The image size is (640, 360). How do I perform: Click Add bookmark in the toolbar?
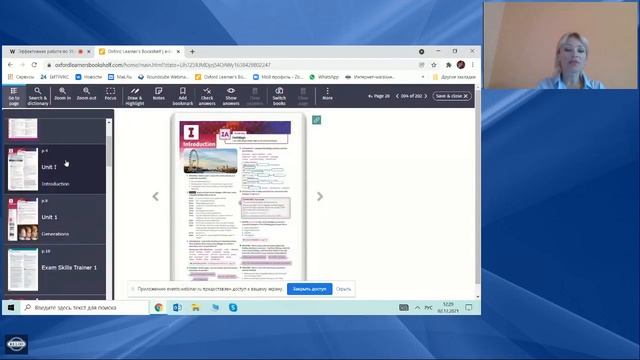click(x=182, y=96)
